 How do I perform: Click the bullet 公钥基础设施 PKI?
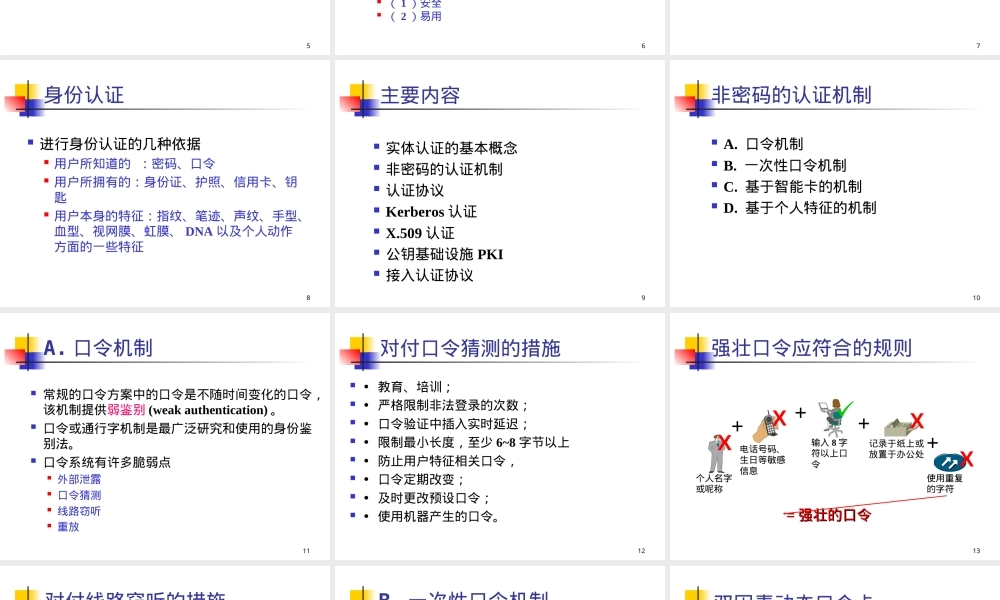pyautogui.click(x=445, y=254)
